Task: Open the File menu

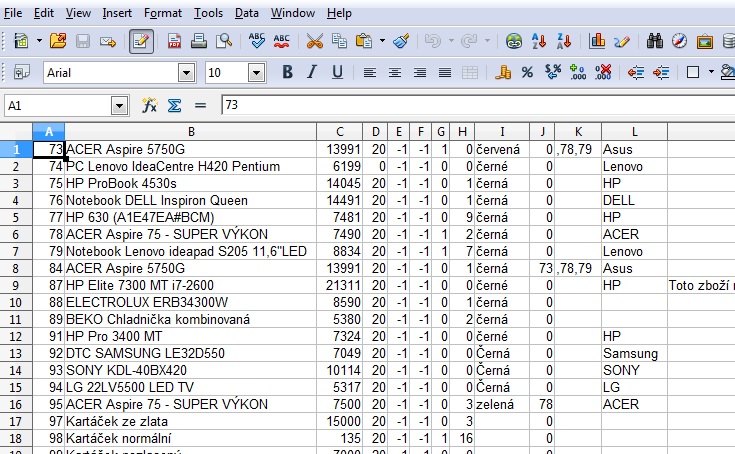Action: pos(13,13)
